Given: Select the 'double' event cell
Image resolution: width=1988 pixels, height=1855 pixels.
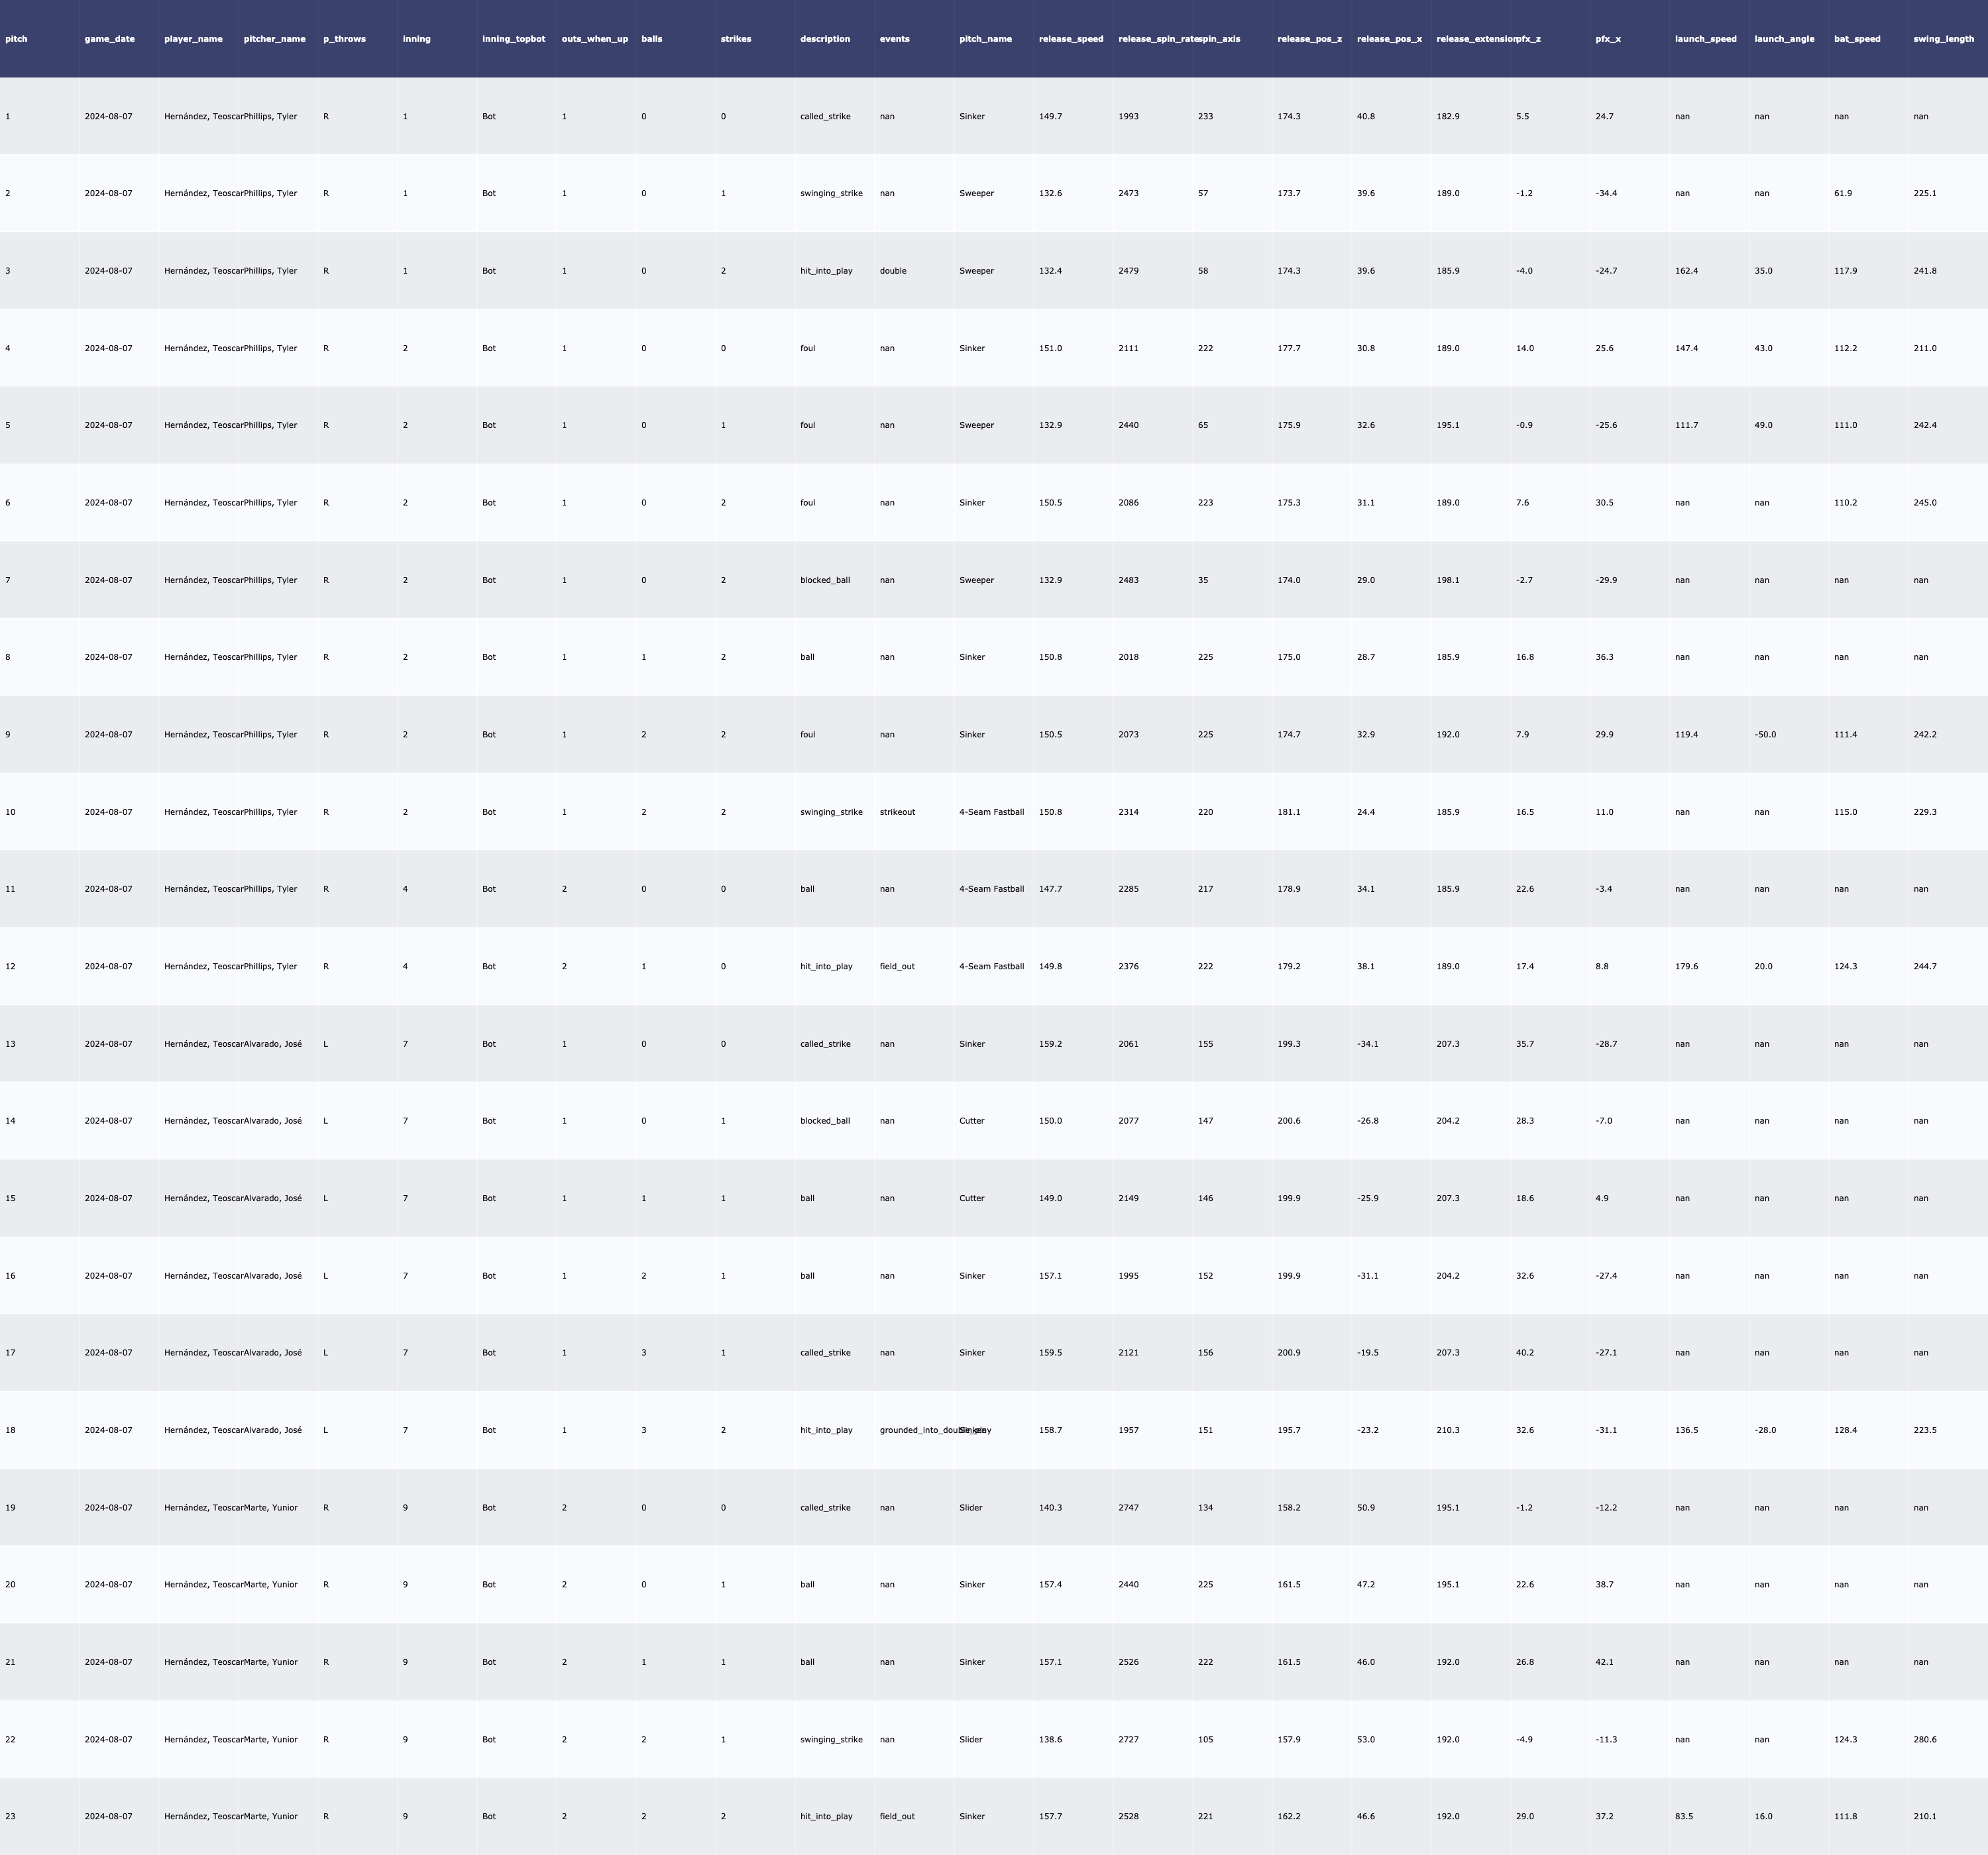Looking at the screenshot, I should (893, 271).
